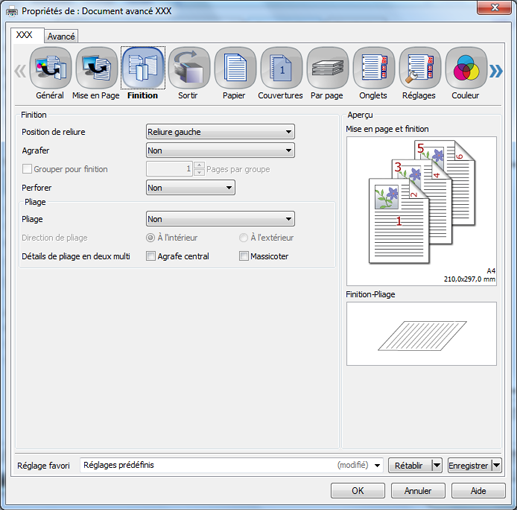Open the Général settings icon
Screen dimensions: 517x510
(x=50, y=68)
